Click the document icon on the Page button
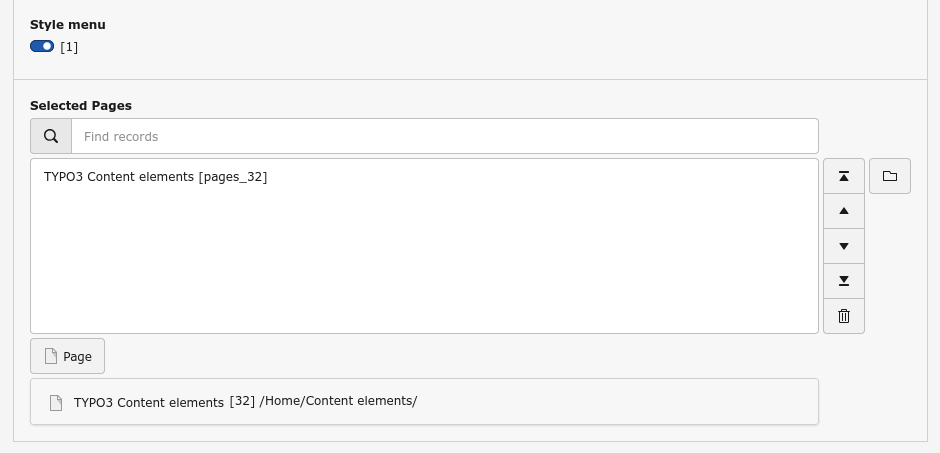 point(51,356)
